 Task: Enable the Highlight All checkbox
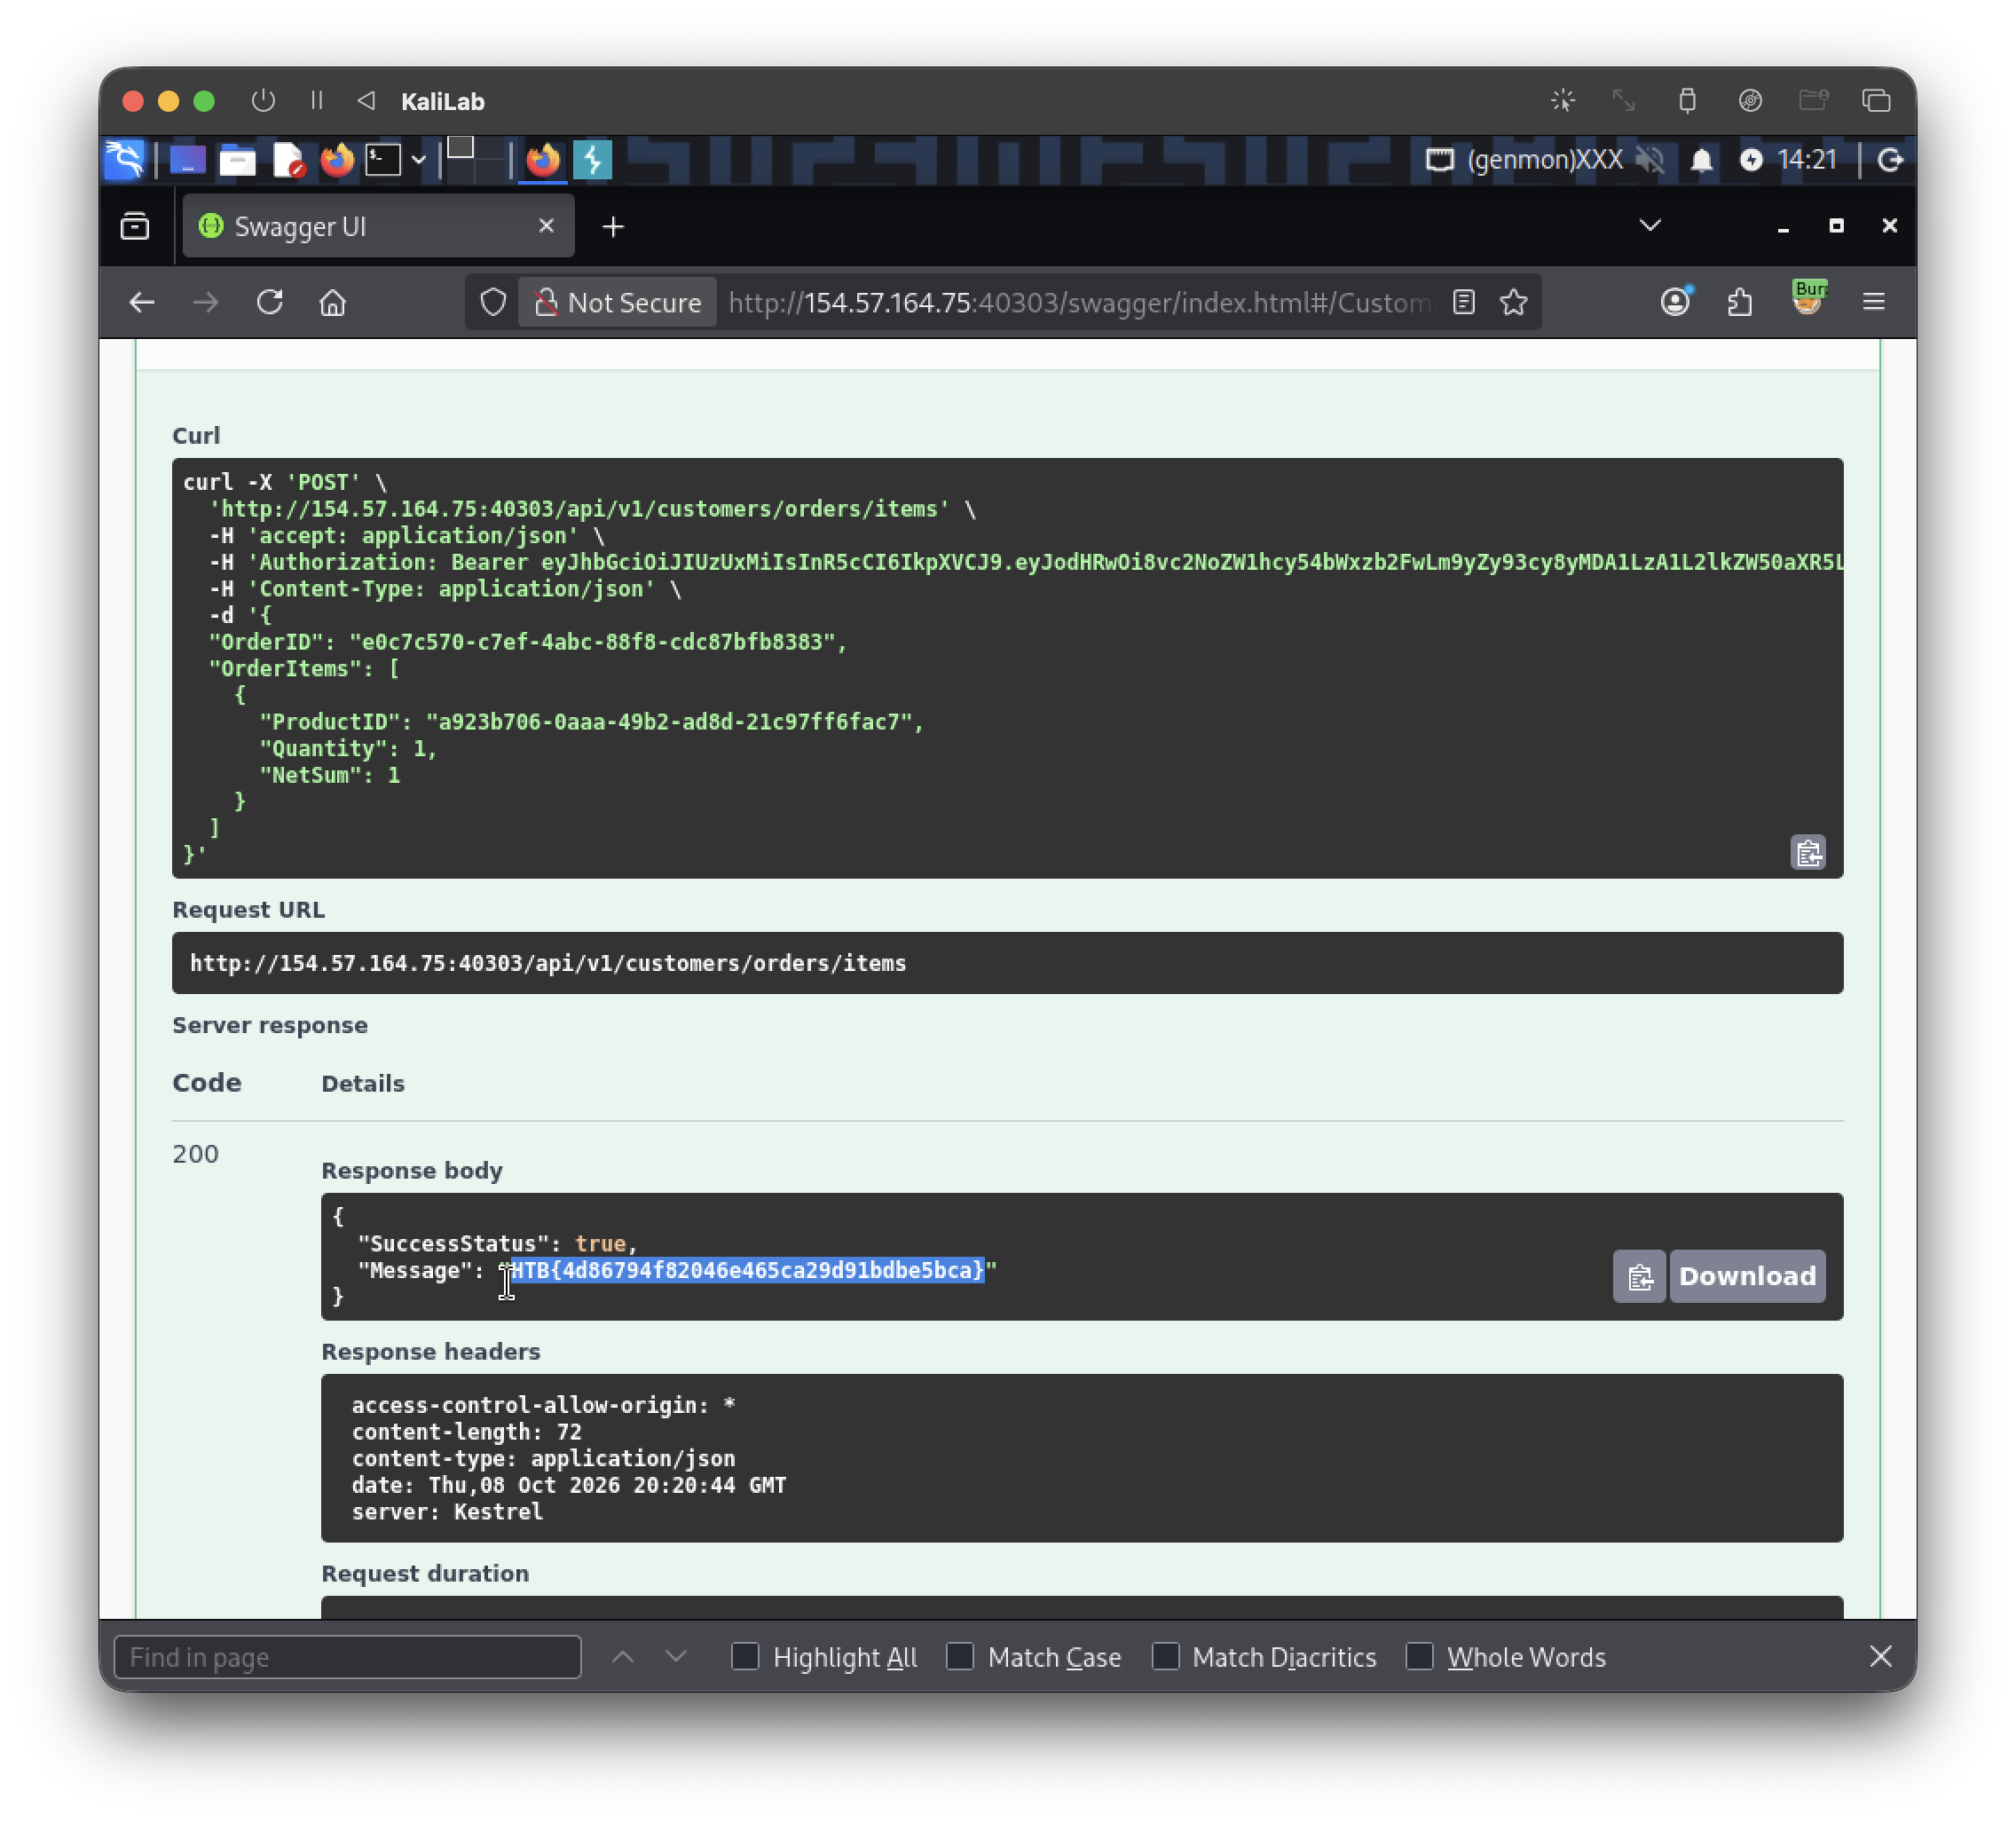click(745, 1656)
